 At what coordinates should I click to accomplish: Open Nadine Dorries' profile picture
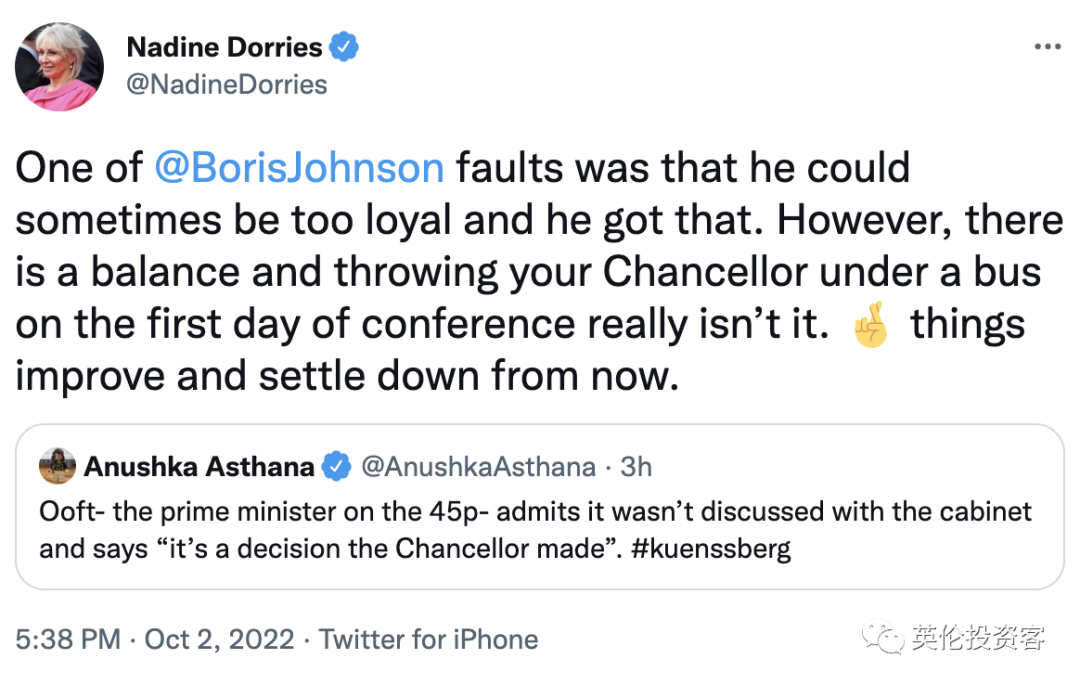tap(59, 67)
